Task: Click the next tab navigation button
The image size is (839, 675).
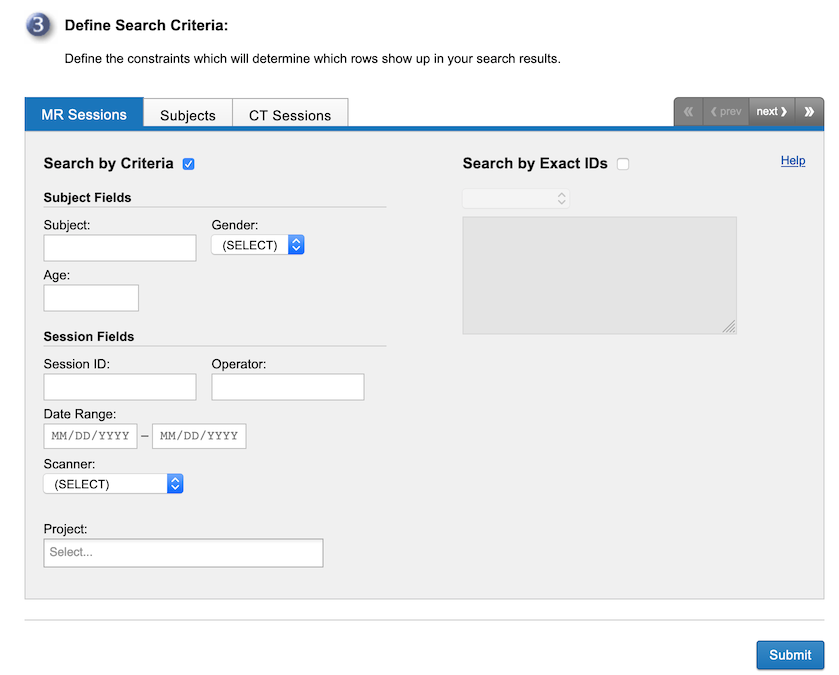Action: click(772, 112)
